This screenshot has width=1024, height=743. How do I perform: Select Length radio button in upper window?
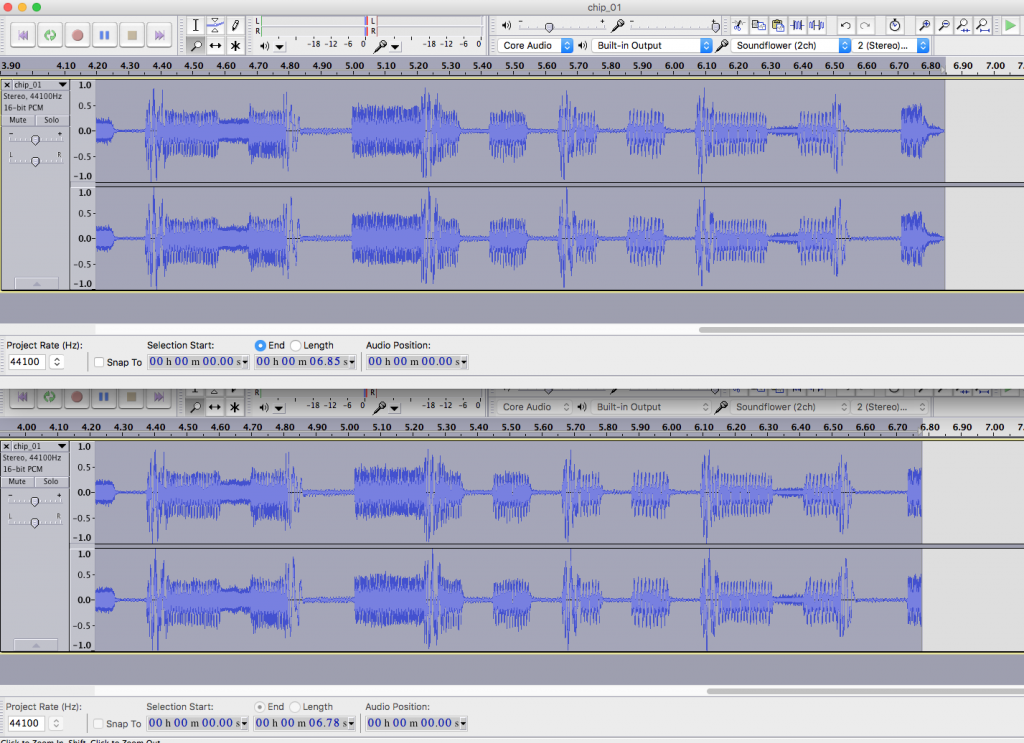pos(295,345)
